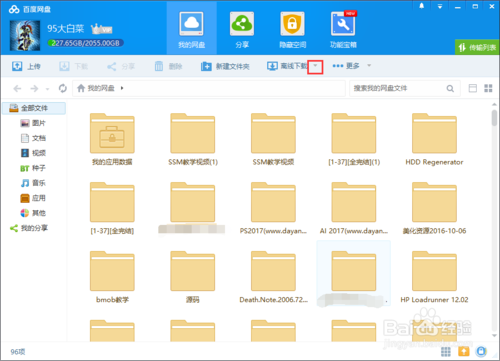This screenshot has width=500, height=361.
Task: Click the 百度网盘 logo
Action: (x=30, y=9)
